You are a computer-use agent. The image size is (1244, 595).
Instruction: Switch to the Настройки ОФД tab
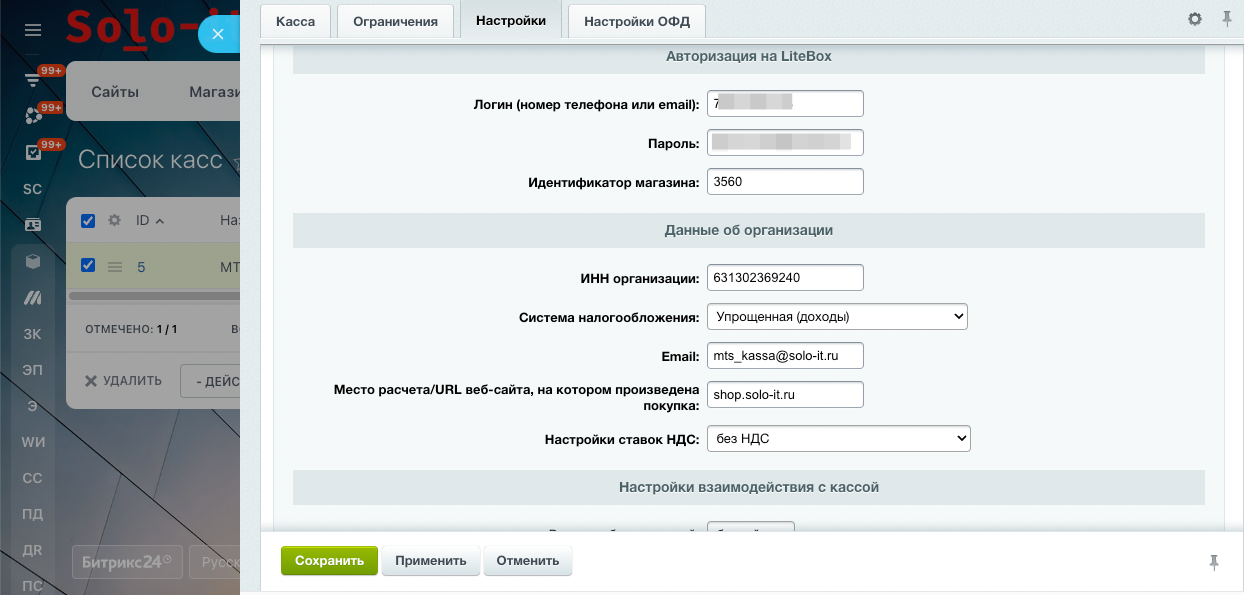636,21
